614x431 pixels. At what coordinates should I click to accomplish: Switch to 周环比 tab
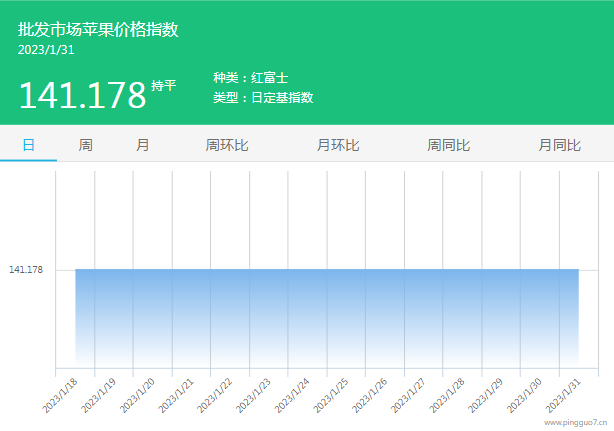tap(227, 145)
